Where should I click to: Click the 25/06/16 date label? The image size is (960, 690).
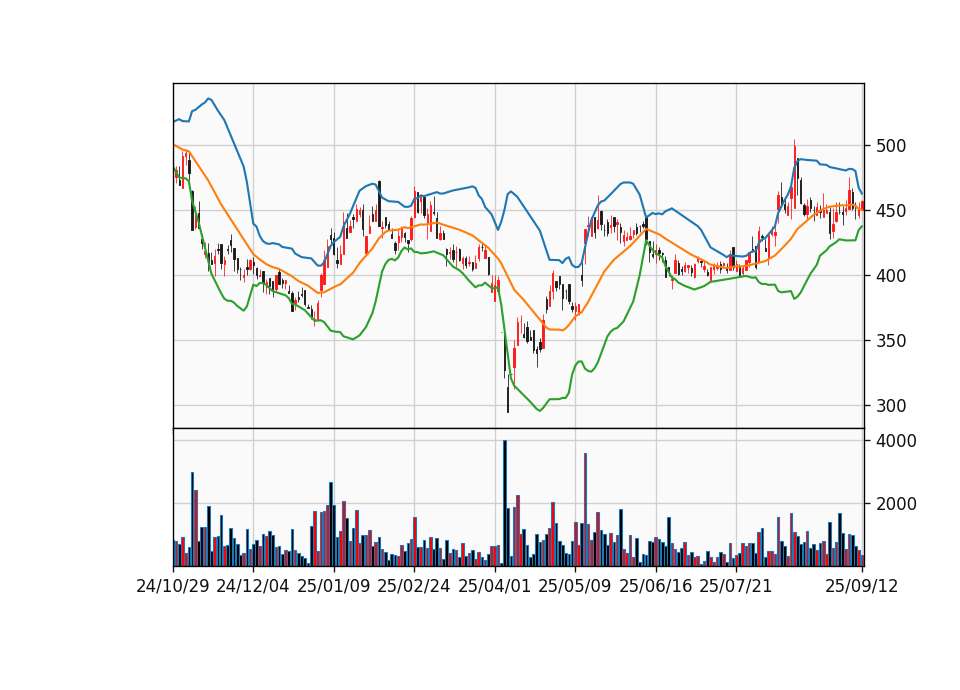click(656, 586)
